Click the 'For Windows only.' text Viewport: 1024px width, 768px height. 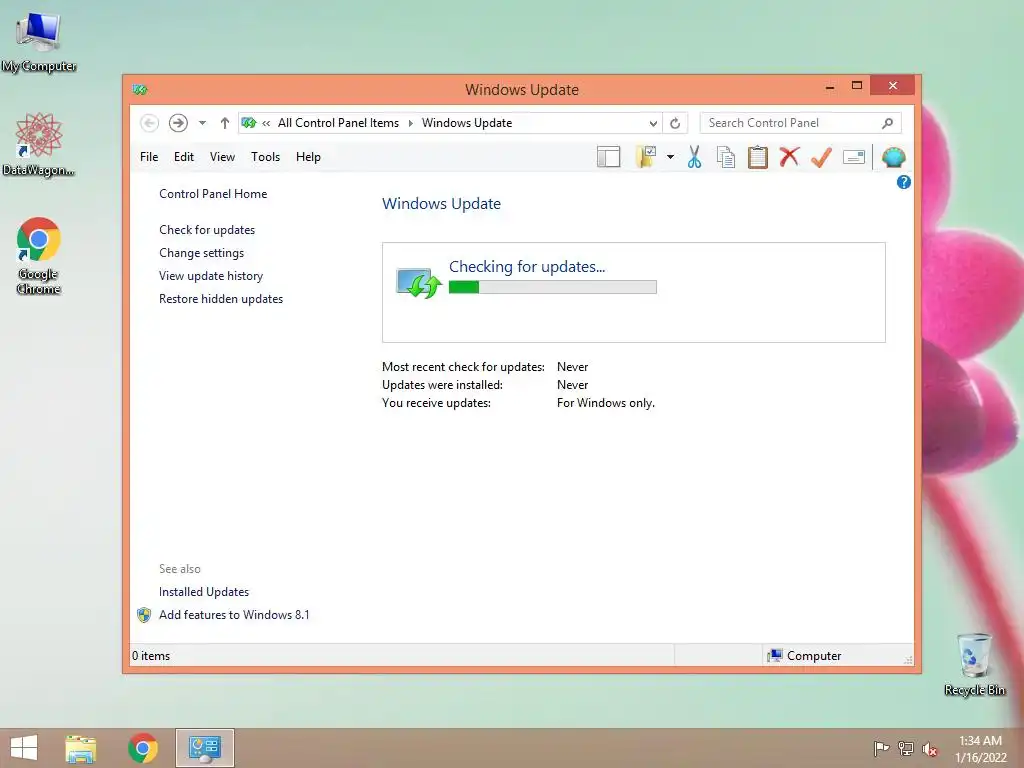(605, 403)
